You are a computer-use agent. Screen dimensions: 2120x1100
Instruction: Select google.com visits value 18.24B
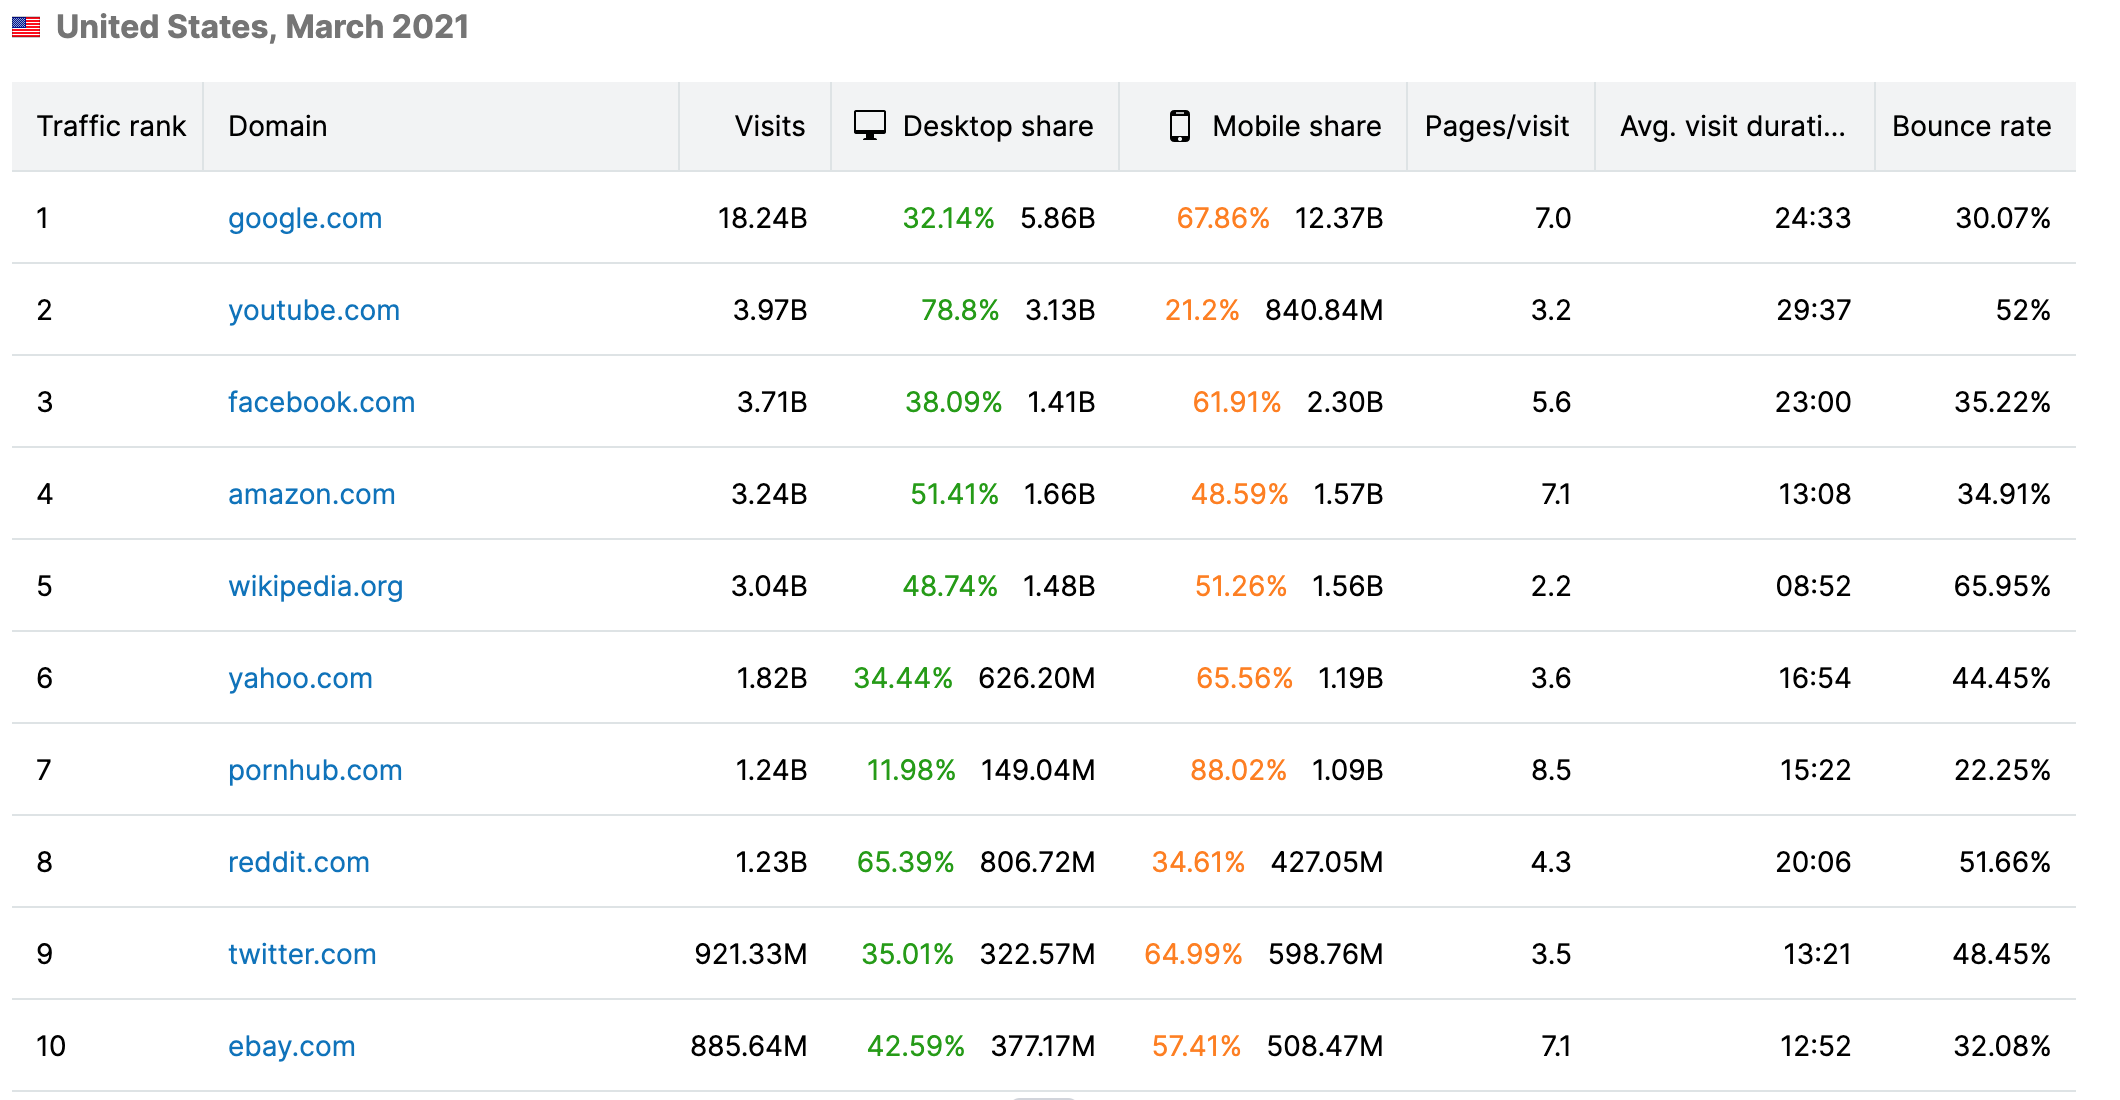pyautogui.click(x=762, y=218)
